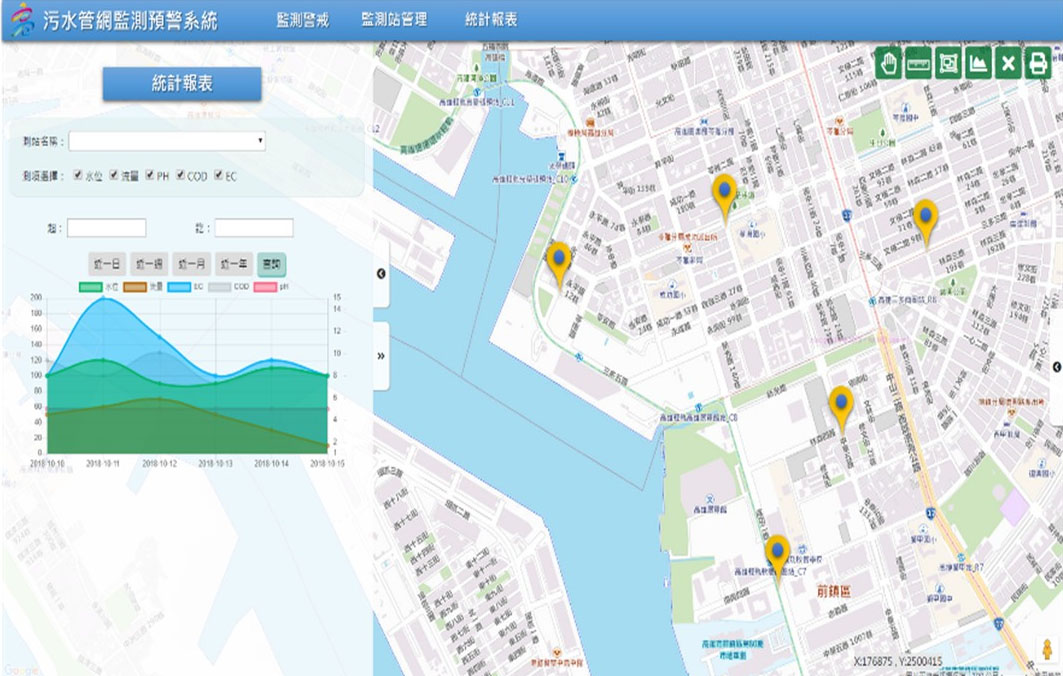Uncheck the 水位 checkbox
This screenshot has height=676, width=1063.
pyautogui.click(x=79, y=176)
